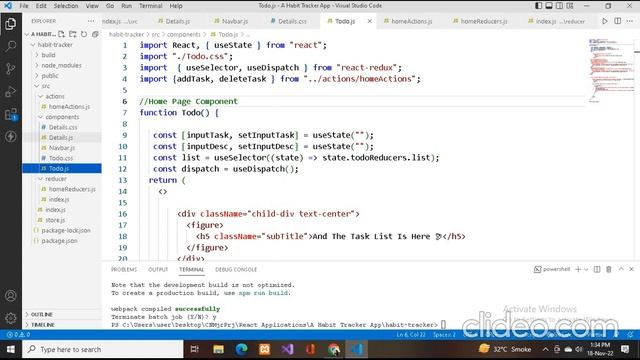Toggle secondary side bar layout icon
Image resolution: width=640 pixels, height=360 pixels.
[x=560, y=6]
